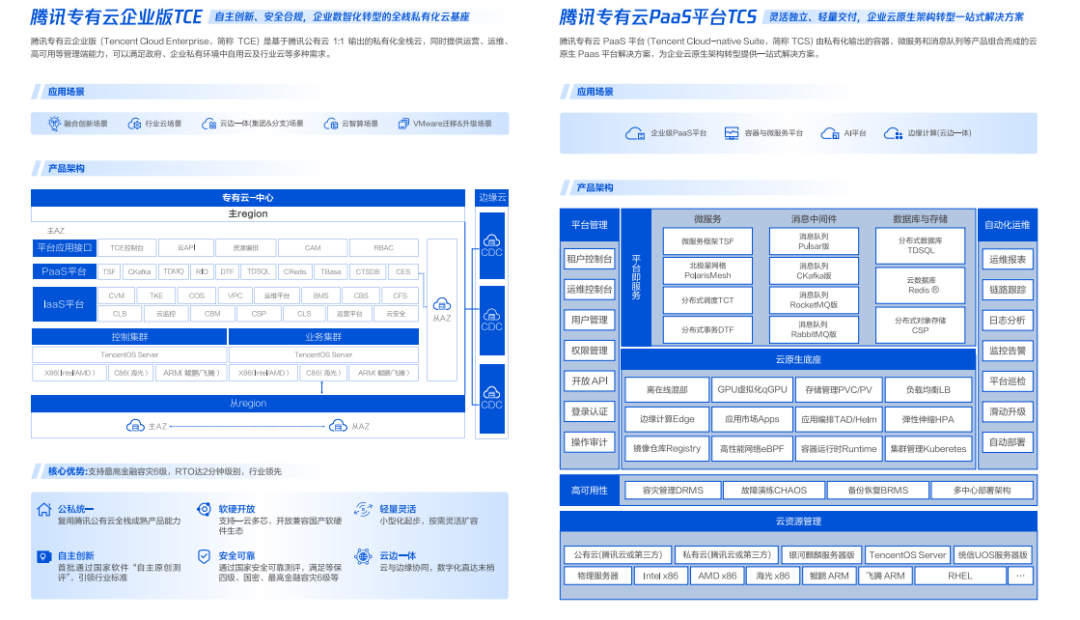Click the CTSDB box
The width and height of the screenshot is (1080, 620).
367,271
